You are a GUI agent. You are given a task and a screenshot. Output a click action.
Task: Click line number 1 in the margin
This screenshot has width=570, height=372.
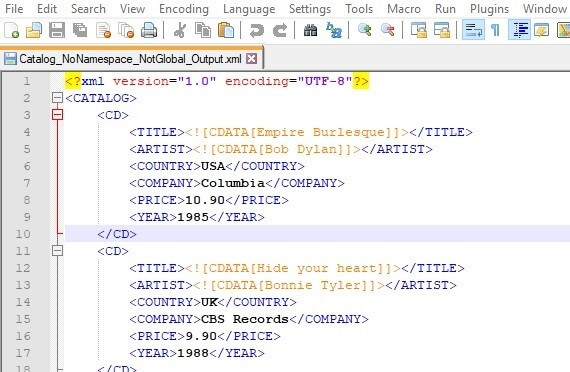tap(27, 81)
